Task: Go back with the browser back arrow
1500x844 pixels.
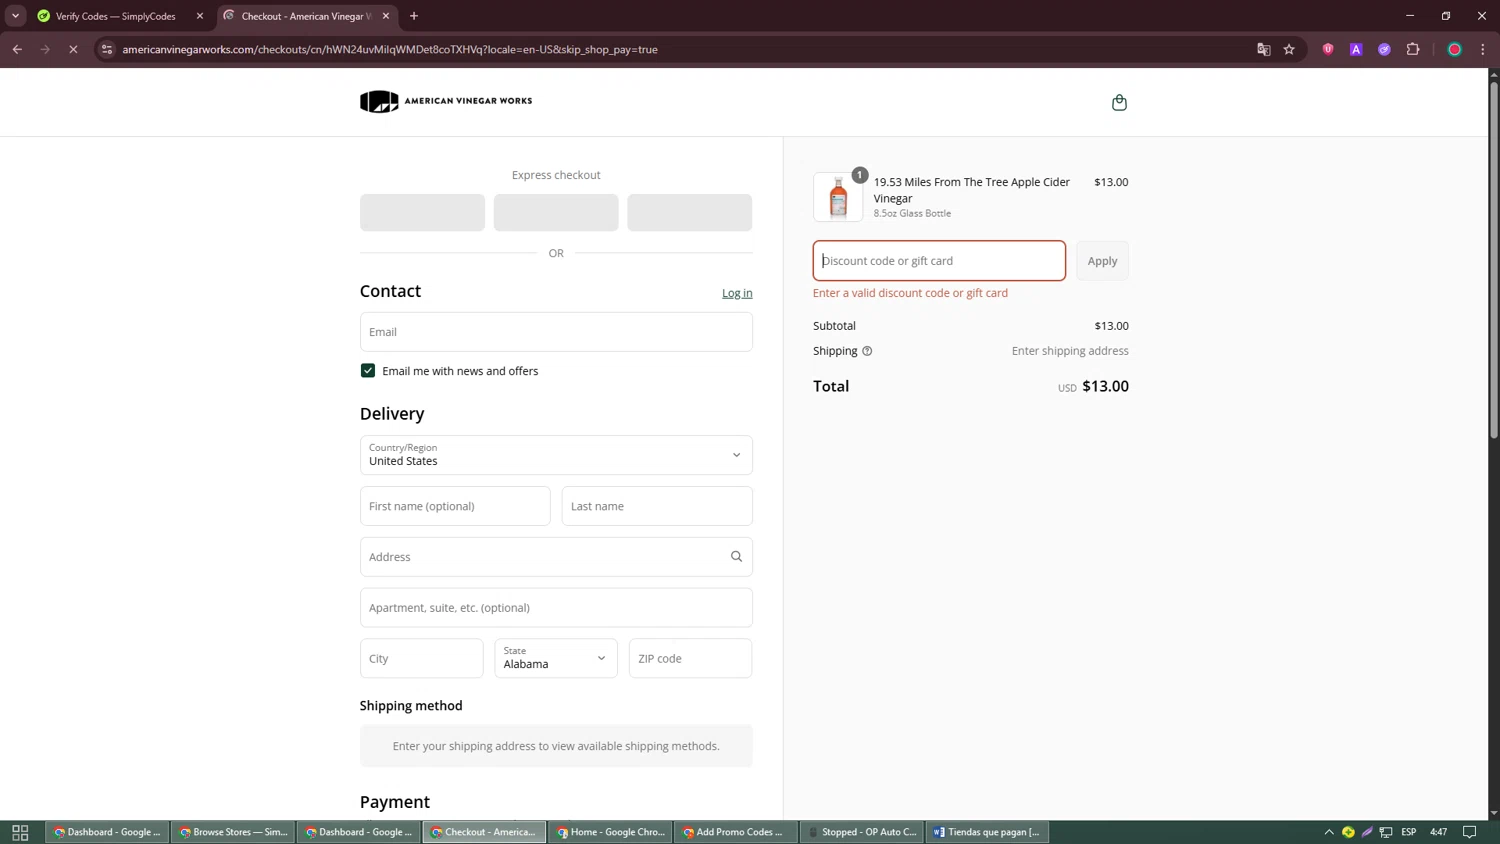Action: 17,49
